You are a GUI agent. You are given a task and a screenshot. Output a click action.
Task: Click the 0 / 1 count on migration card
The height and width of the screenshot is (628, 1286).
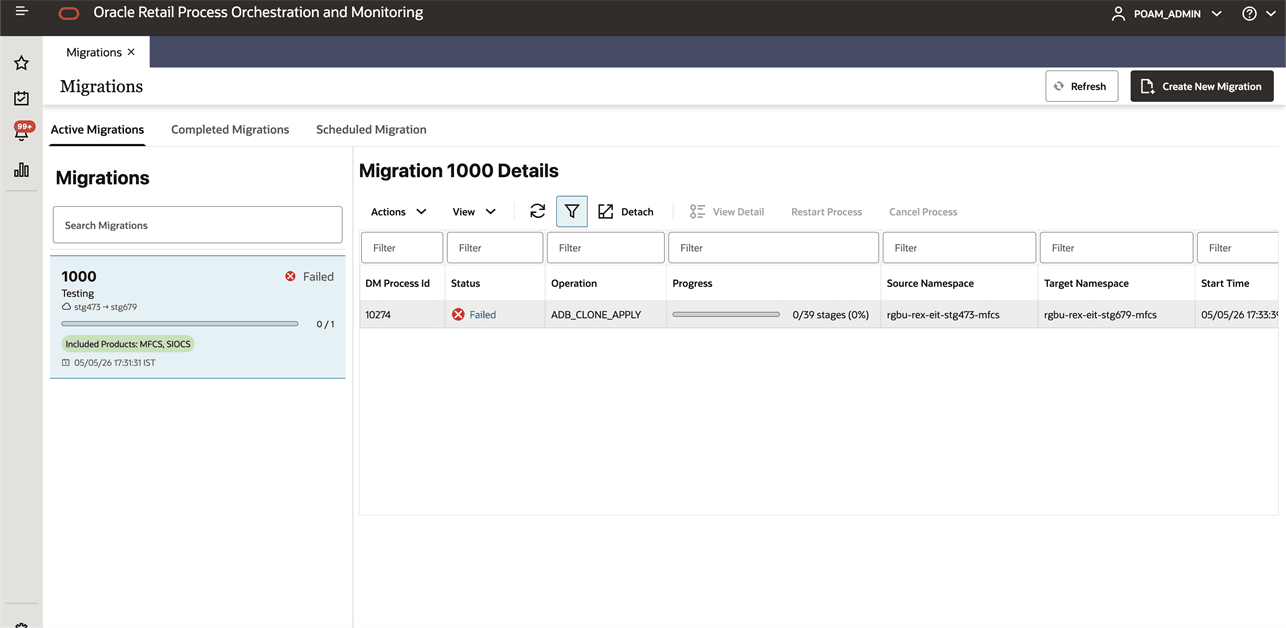(x=325, y=324)
